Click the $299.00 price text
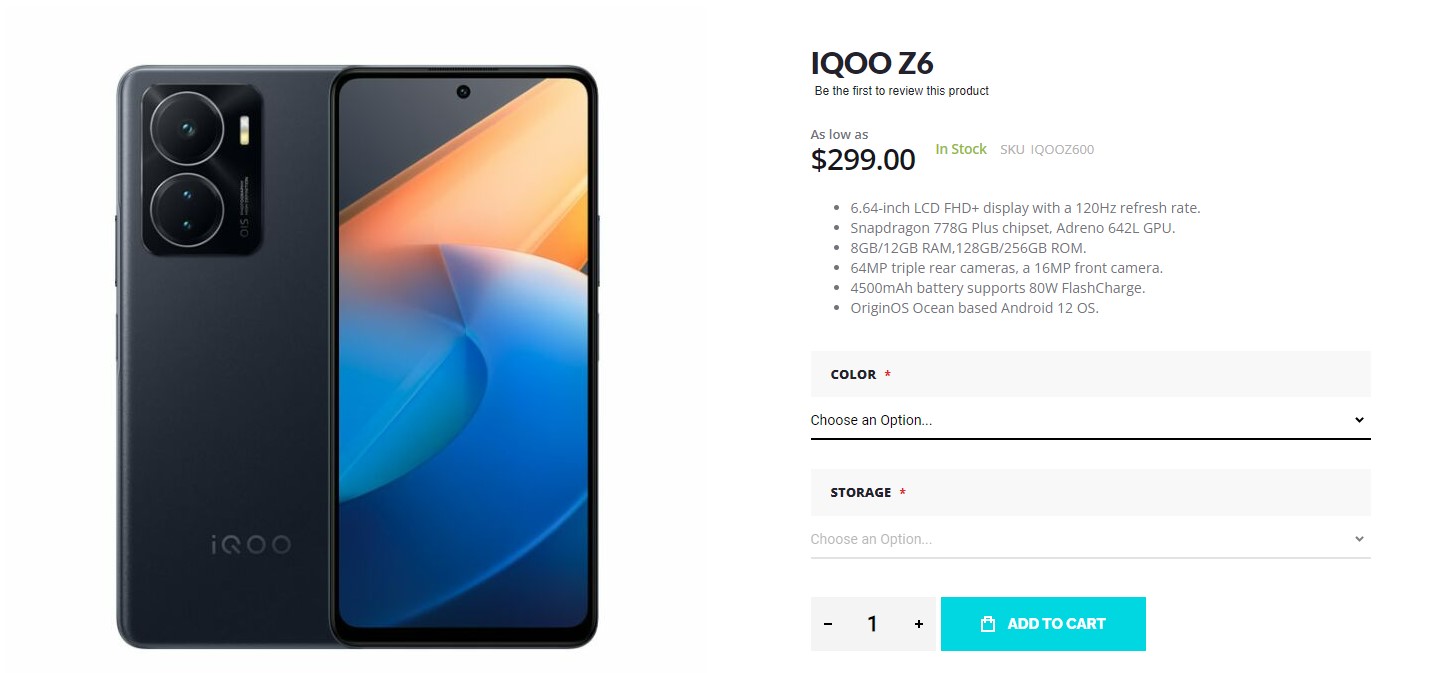1446x673 pixels. (863, 158)
